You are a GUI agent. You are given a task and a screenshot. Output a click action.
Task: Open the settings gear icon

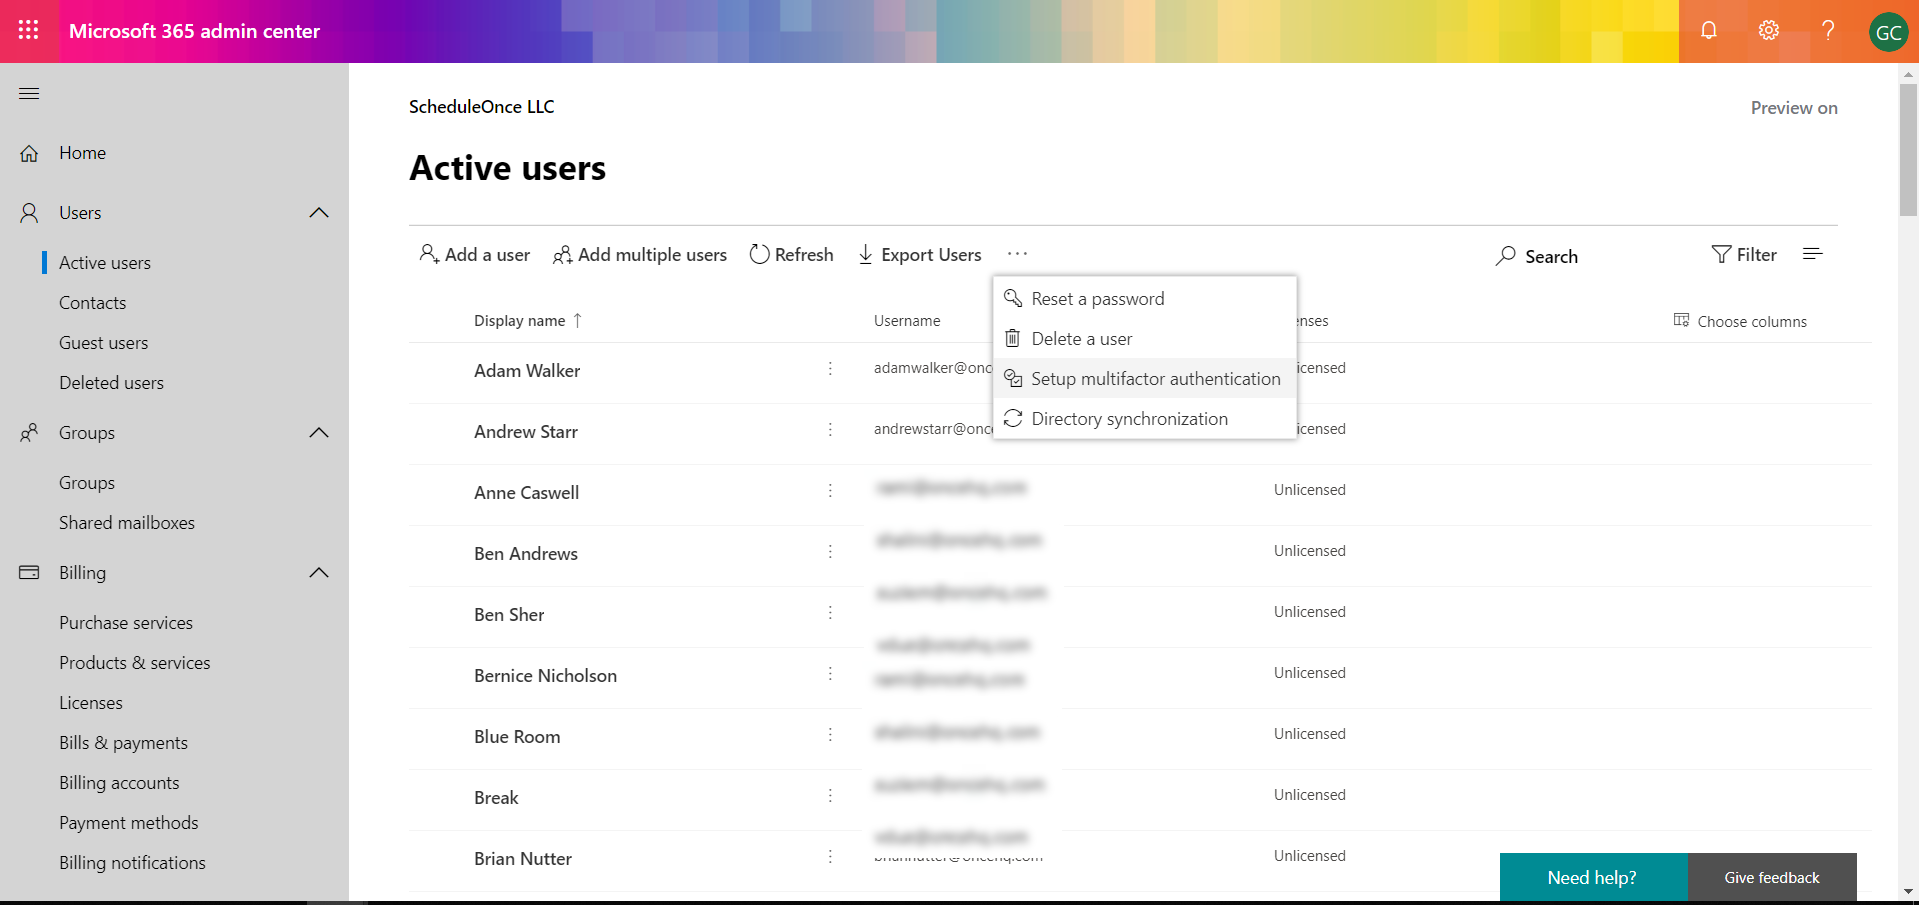[1769, 31]
